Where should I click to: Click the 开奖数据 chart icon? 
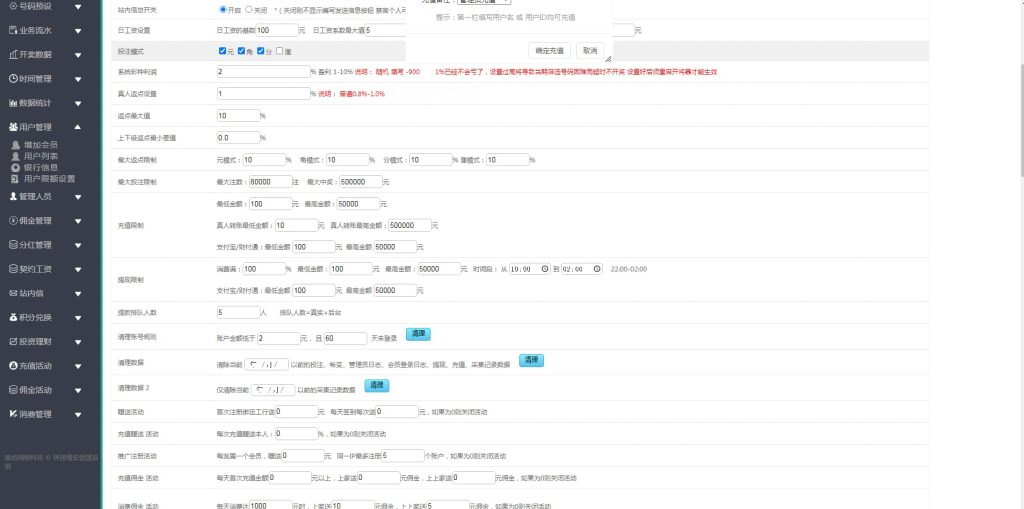[x=14, y=54]
